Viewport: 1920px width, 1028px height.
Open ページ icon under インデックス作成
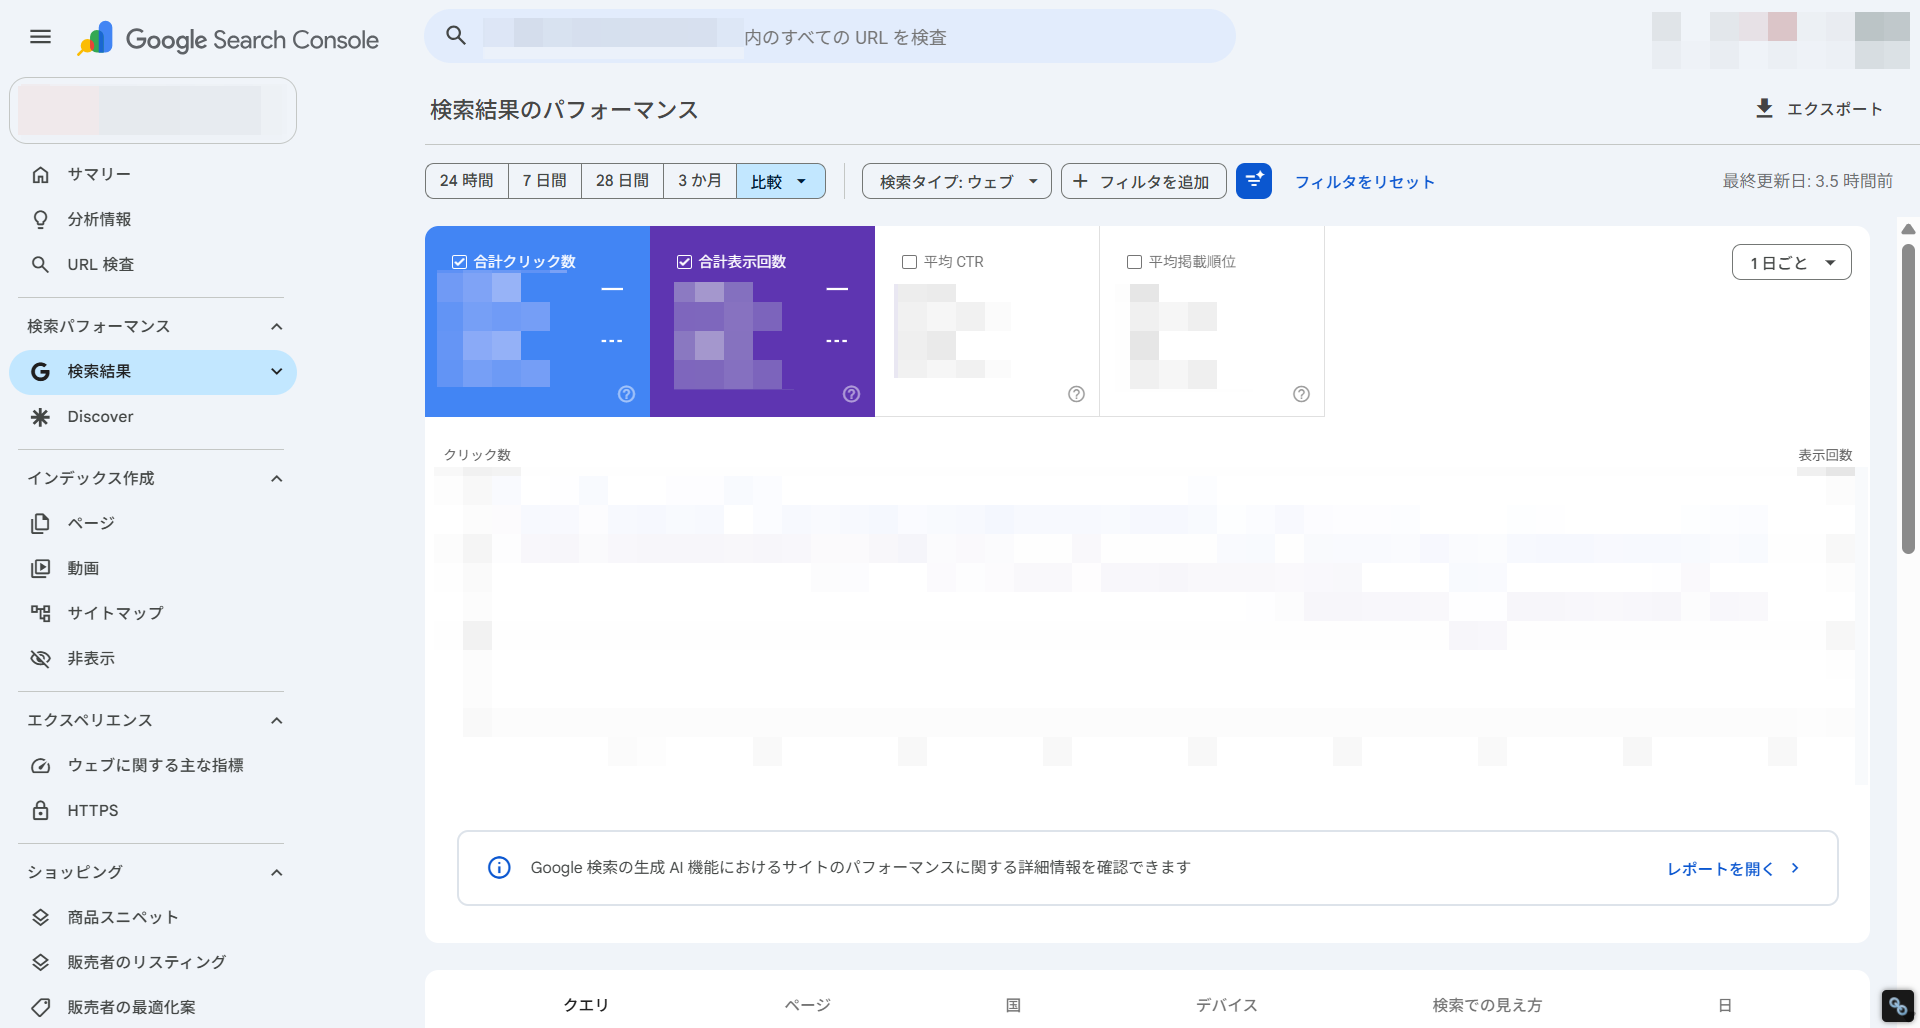[x=40, y=523]
